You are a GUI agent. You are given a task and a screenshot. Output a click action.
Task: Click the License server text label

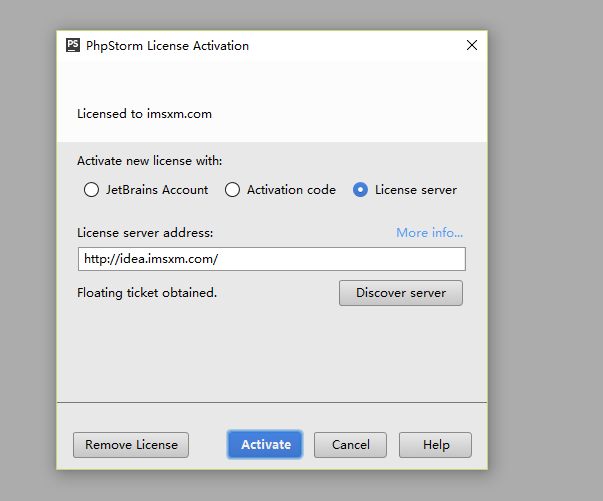tap(415, 190)
